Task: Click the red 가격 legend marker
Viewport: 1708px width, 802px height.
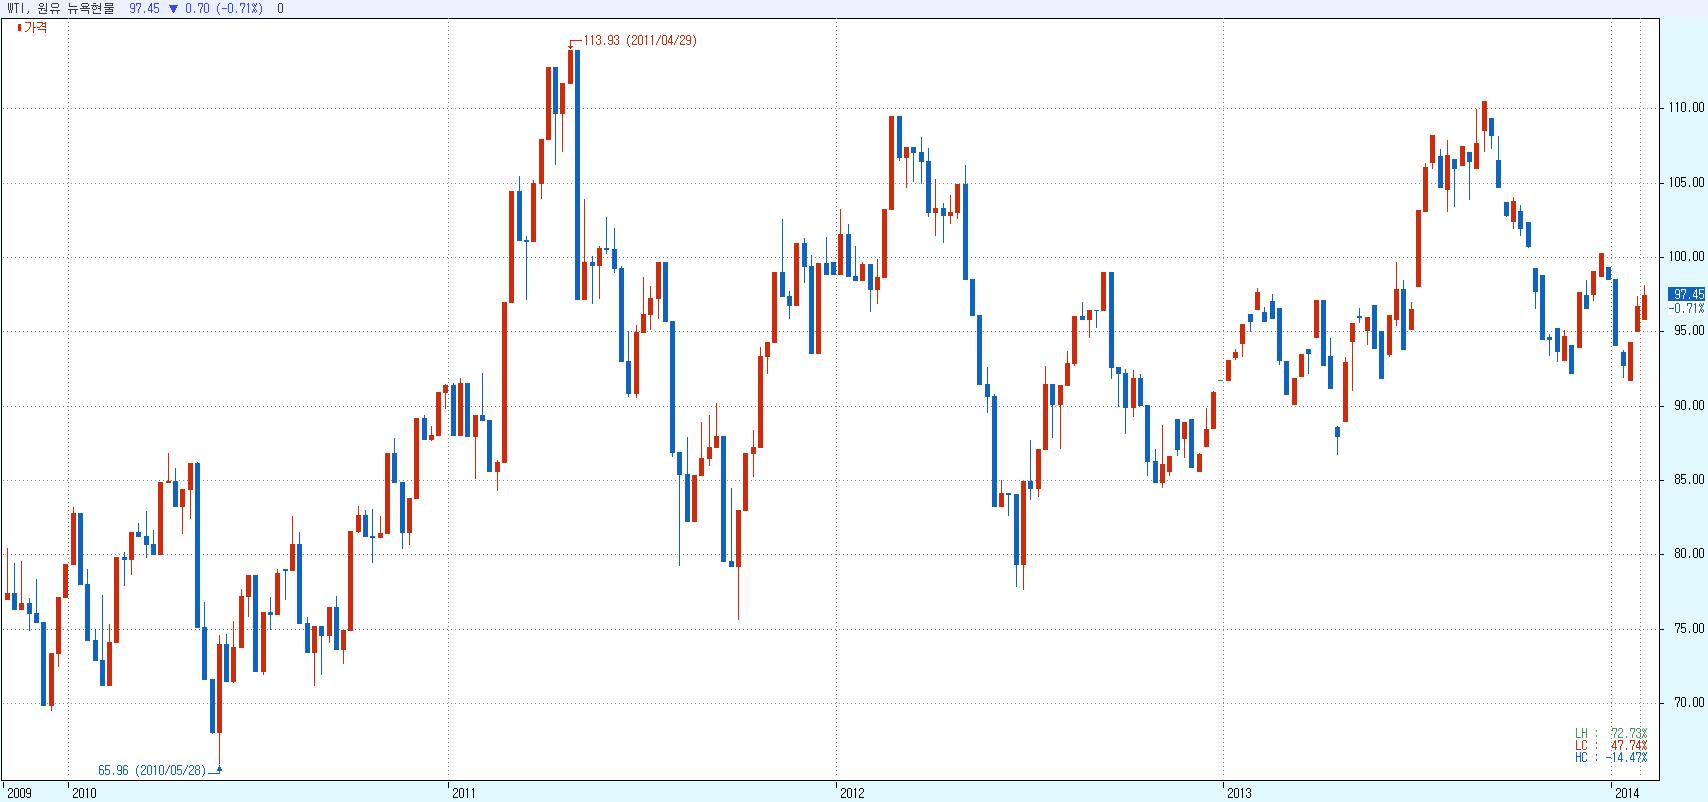Action: pos(19,28)
